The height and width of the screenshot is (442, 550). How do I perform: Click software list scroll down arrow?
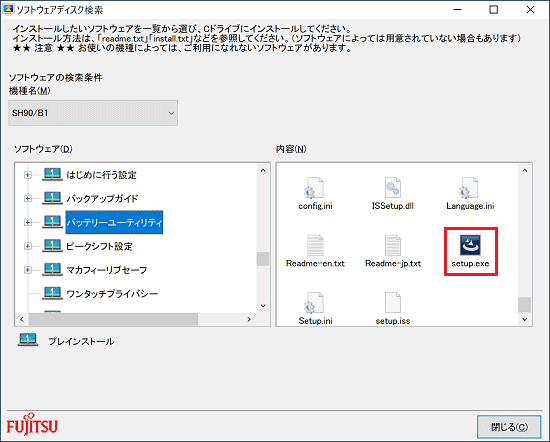point(263,306)
